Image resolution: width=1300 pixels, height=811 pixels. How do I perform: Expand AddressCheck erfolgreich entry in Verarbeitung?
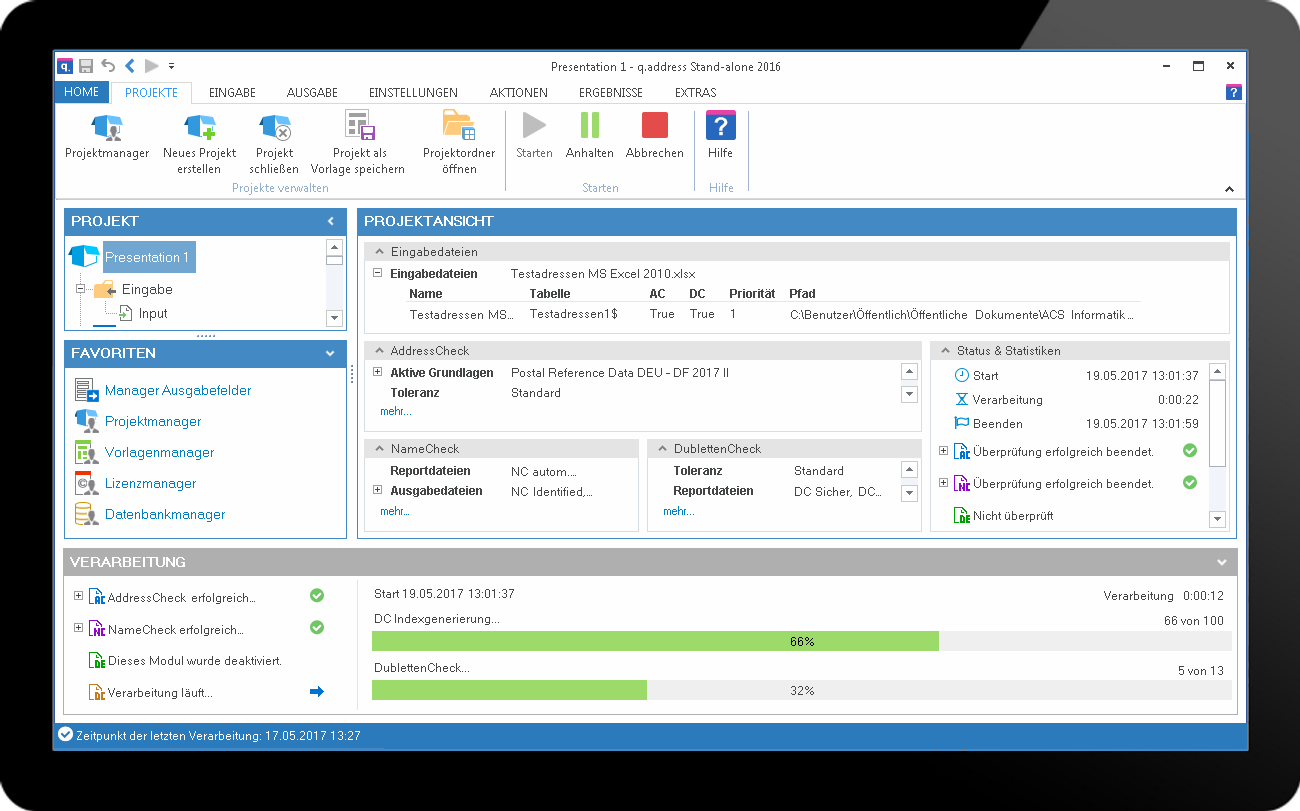coord(79,596)
